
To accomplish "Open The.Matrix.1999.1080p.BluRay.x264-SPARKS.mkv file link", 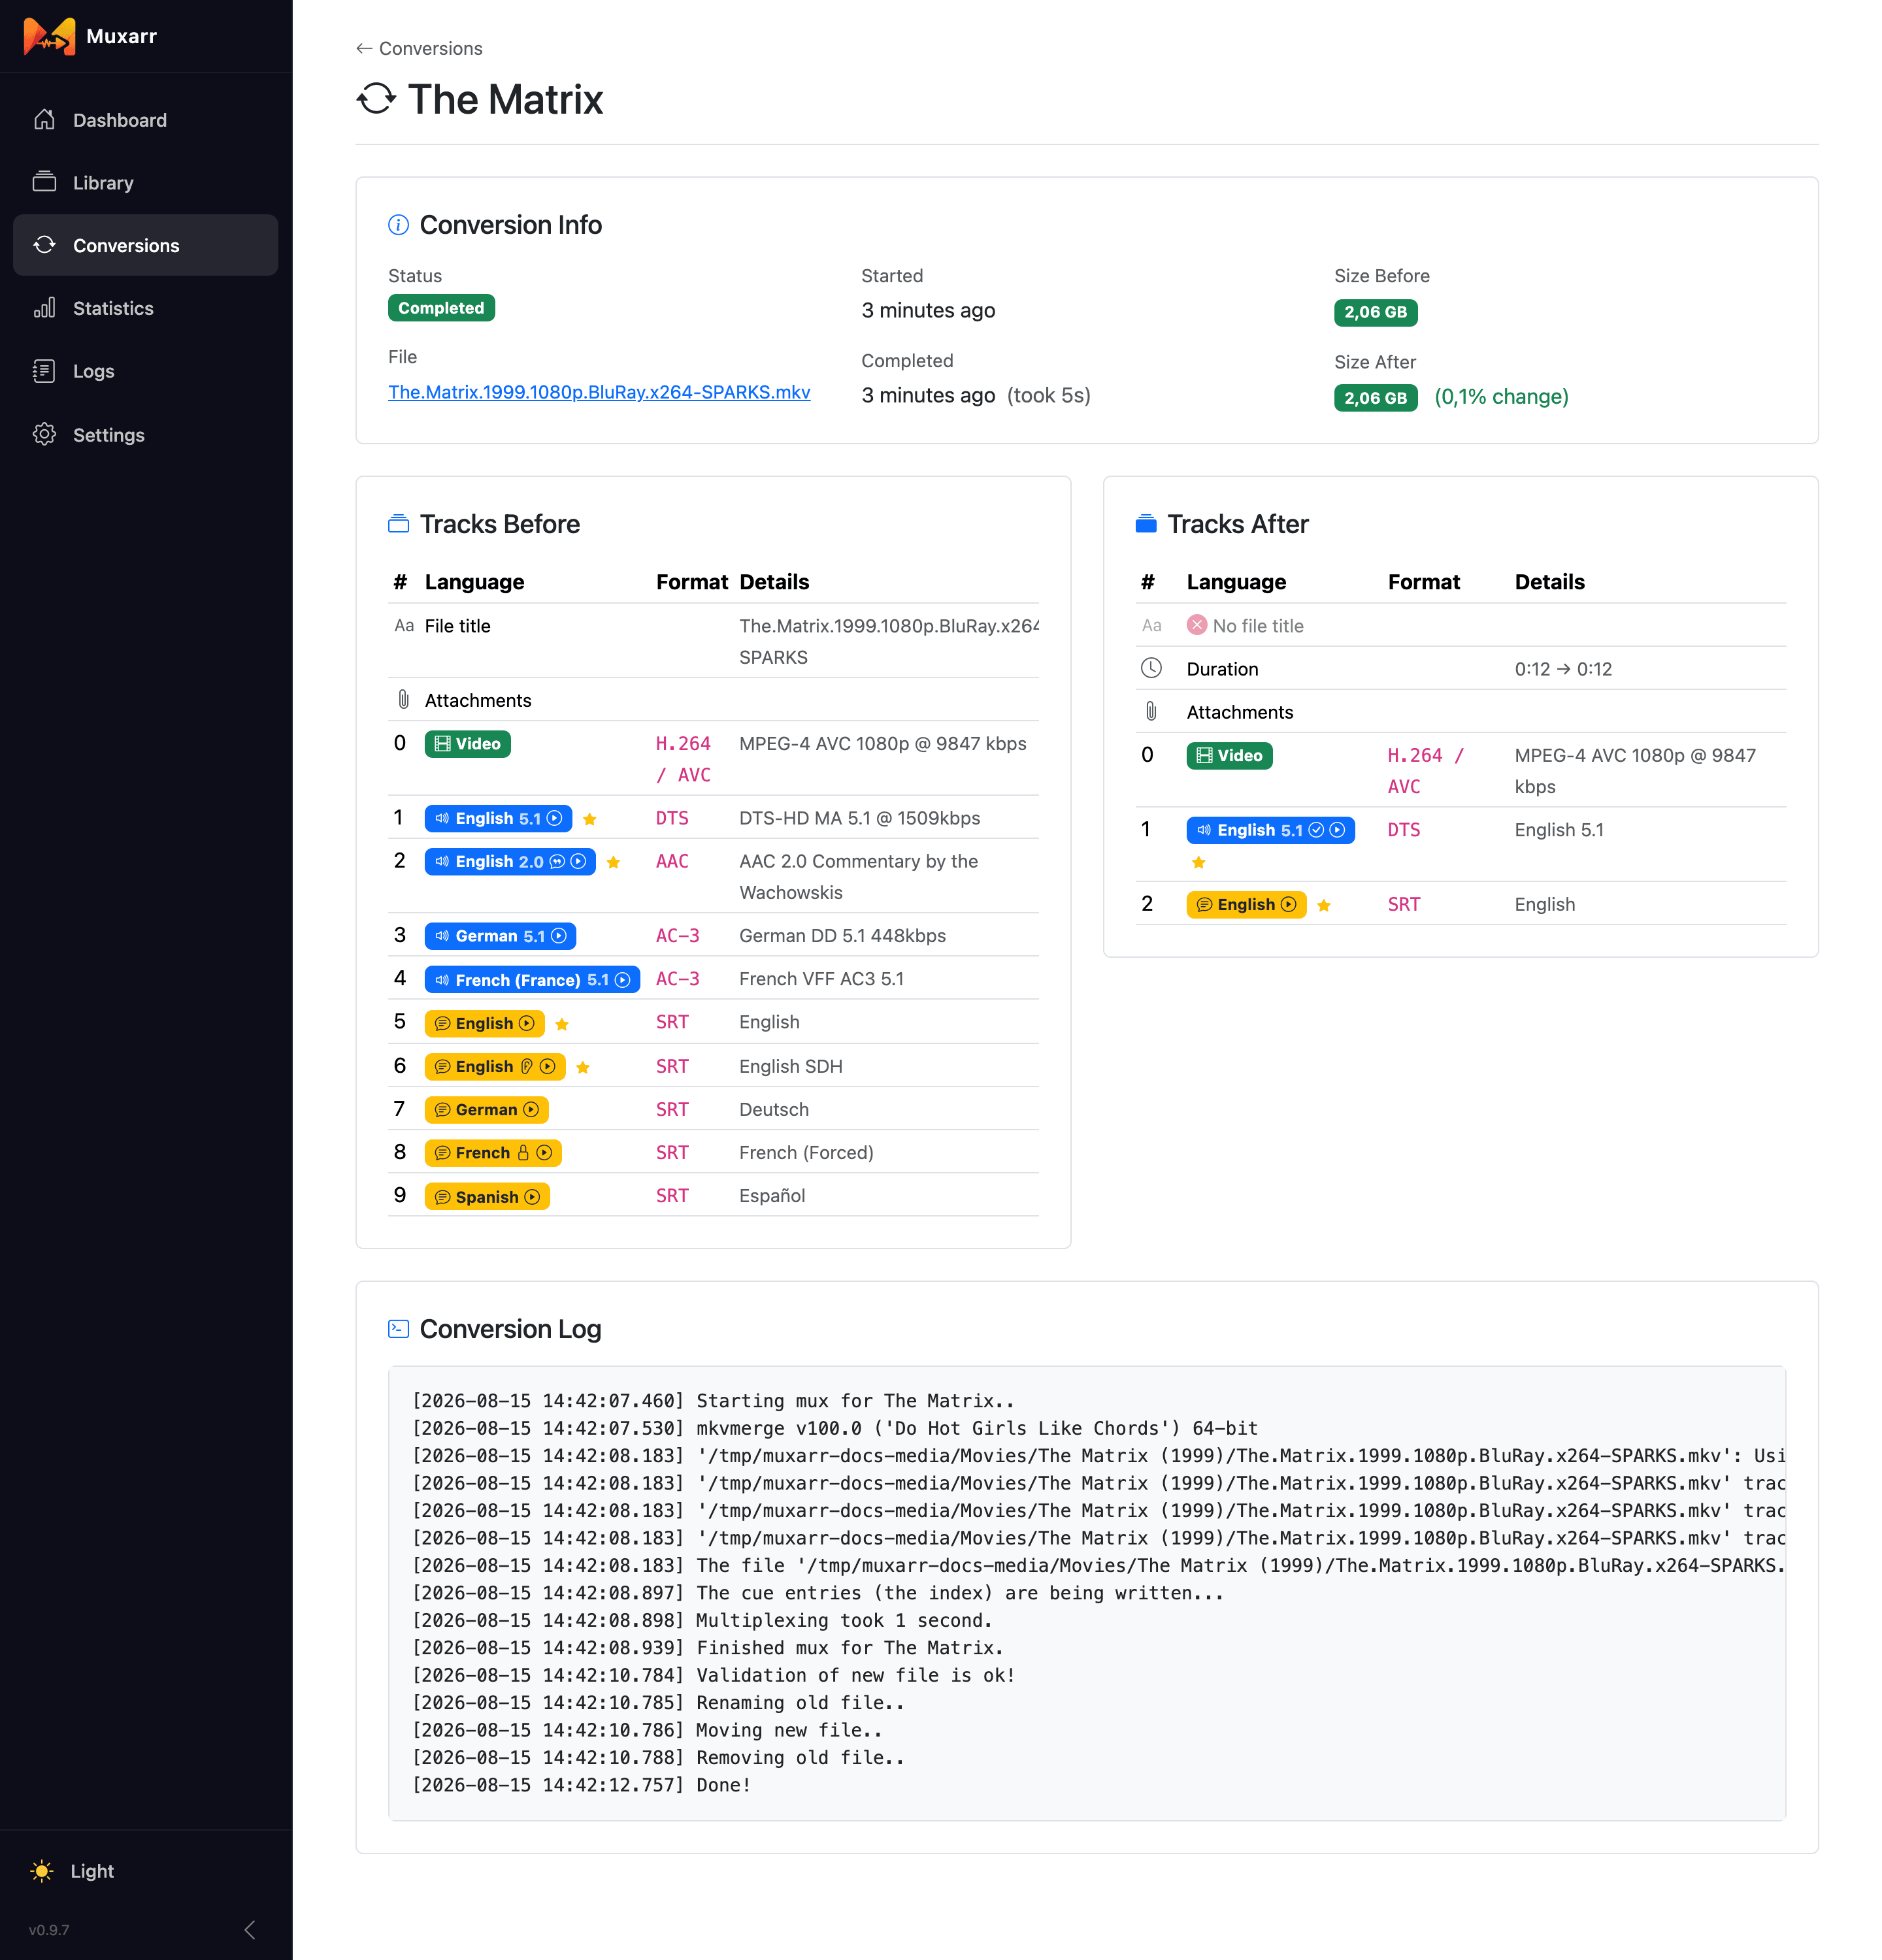I will click(599, 392).
